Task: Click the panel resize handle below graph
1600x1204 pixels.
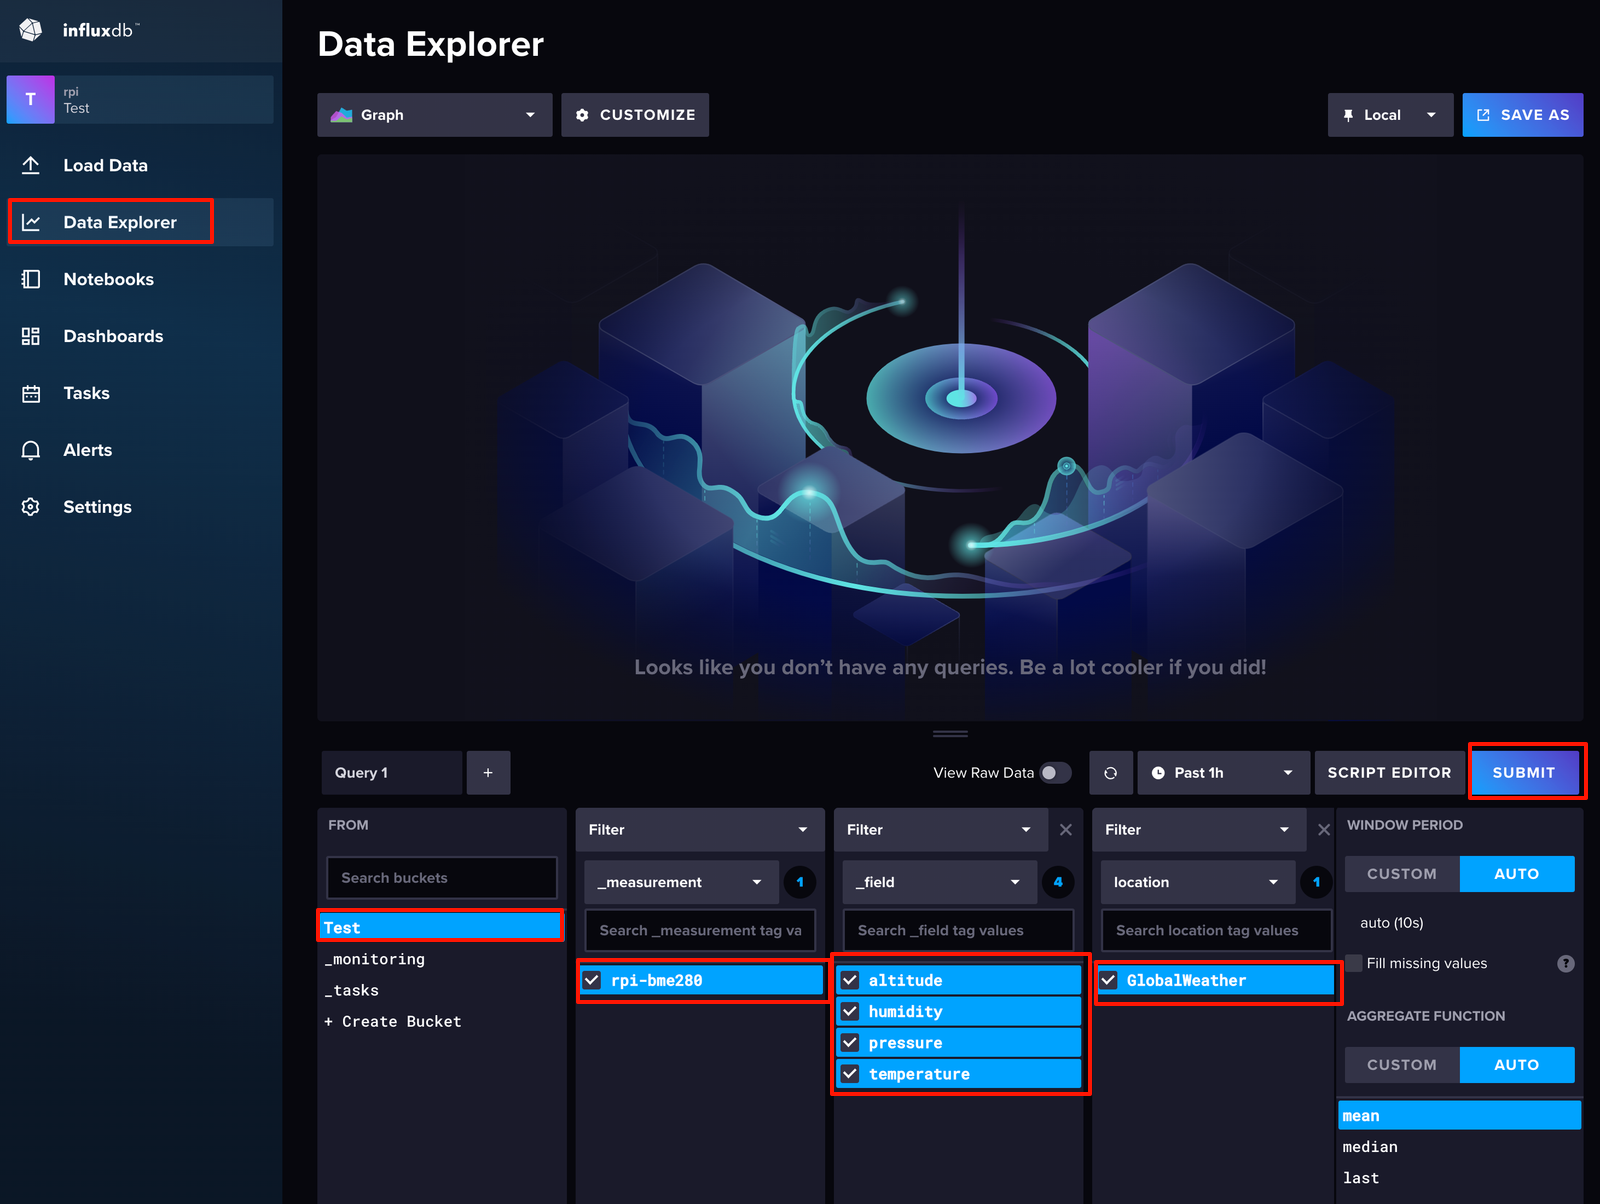Action: pos(950,734)
